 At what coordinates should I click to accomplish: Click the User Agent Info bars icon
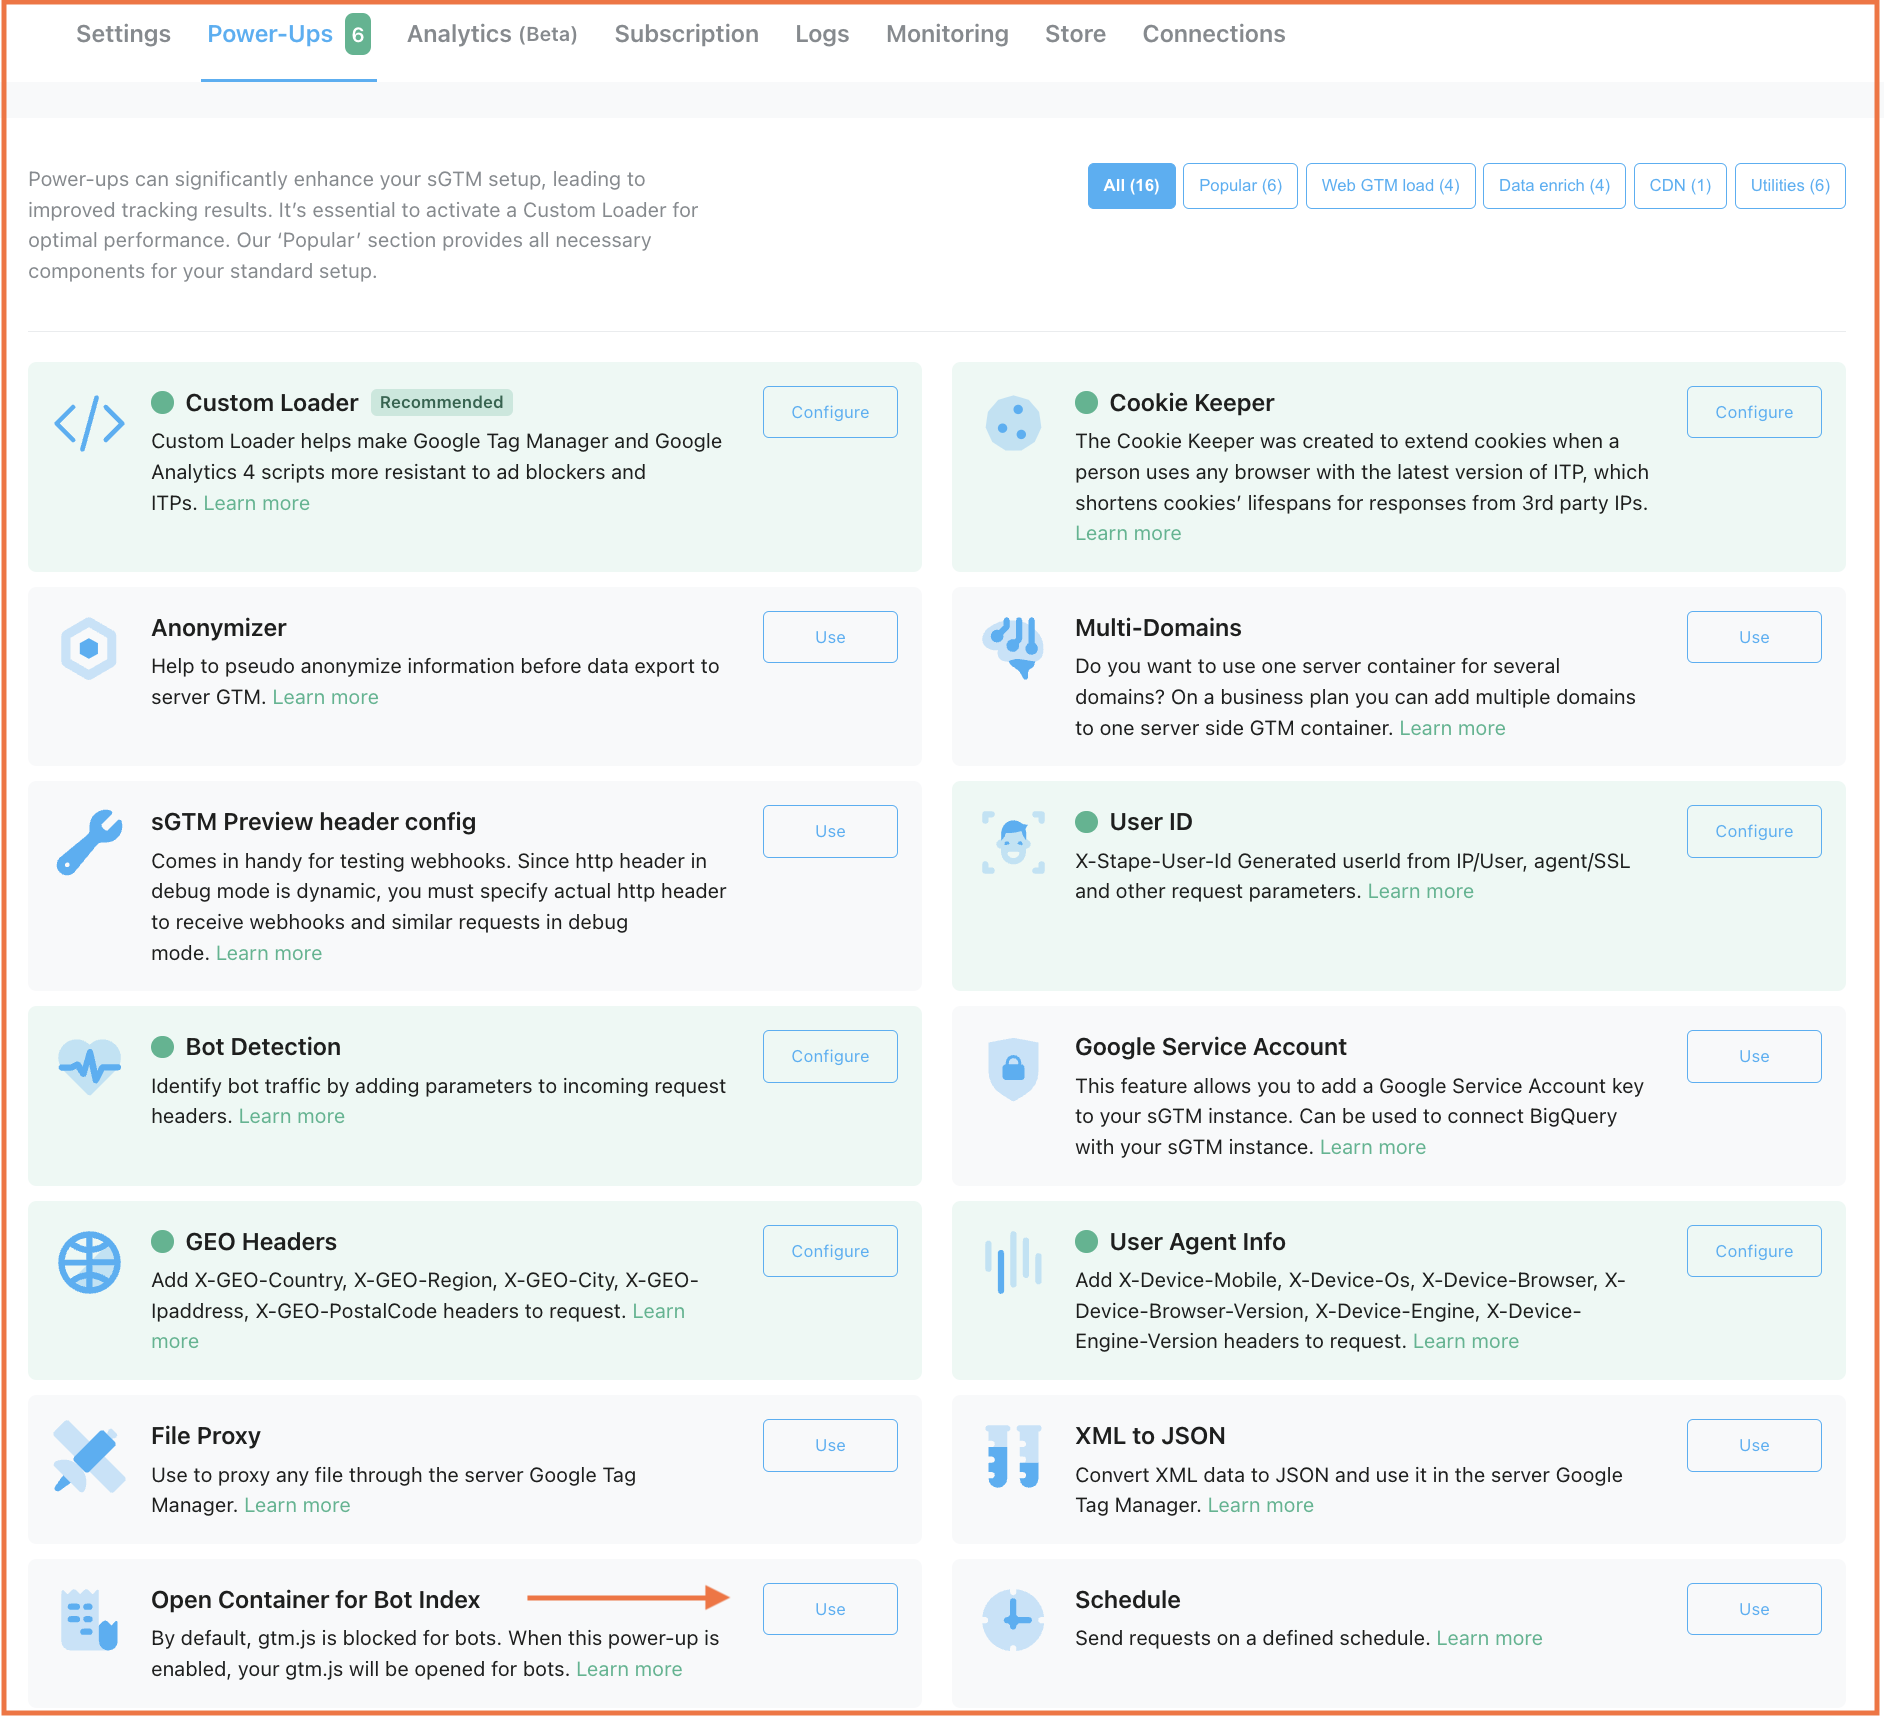point(1013,1262)
